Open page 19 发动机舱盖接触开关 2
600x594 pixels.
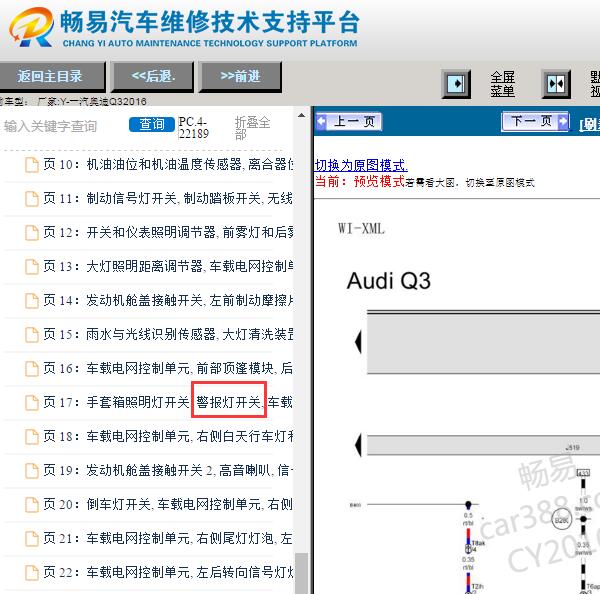click(x=168, y=470)
